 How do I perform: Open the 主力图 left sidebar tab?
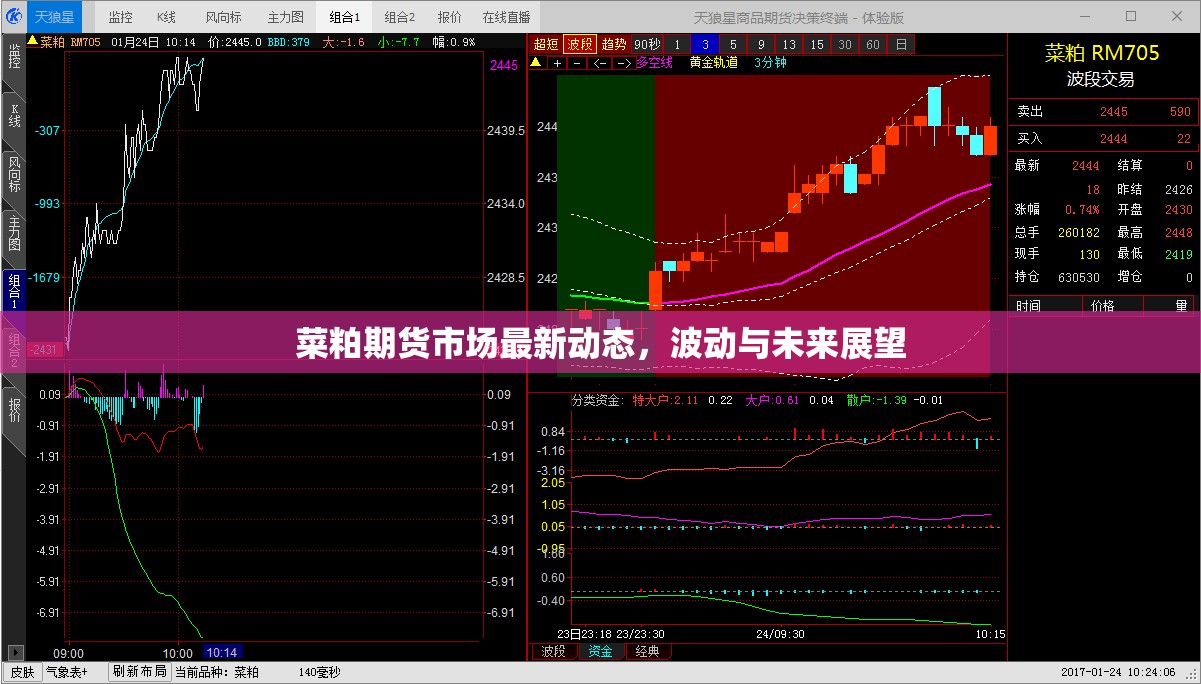[x=14, y=232]
